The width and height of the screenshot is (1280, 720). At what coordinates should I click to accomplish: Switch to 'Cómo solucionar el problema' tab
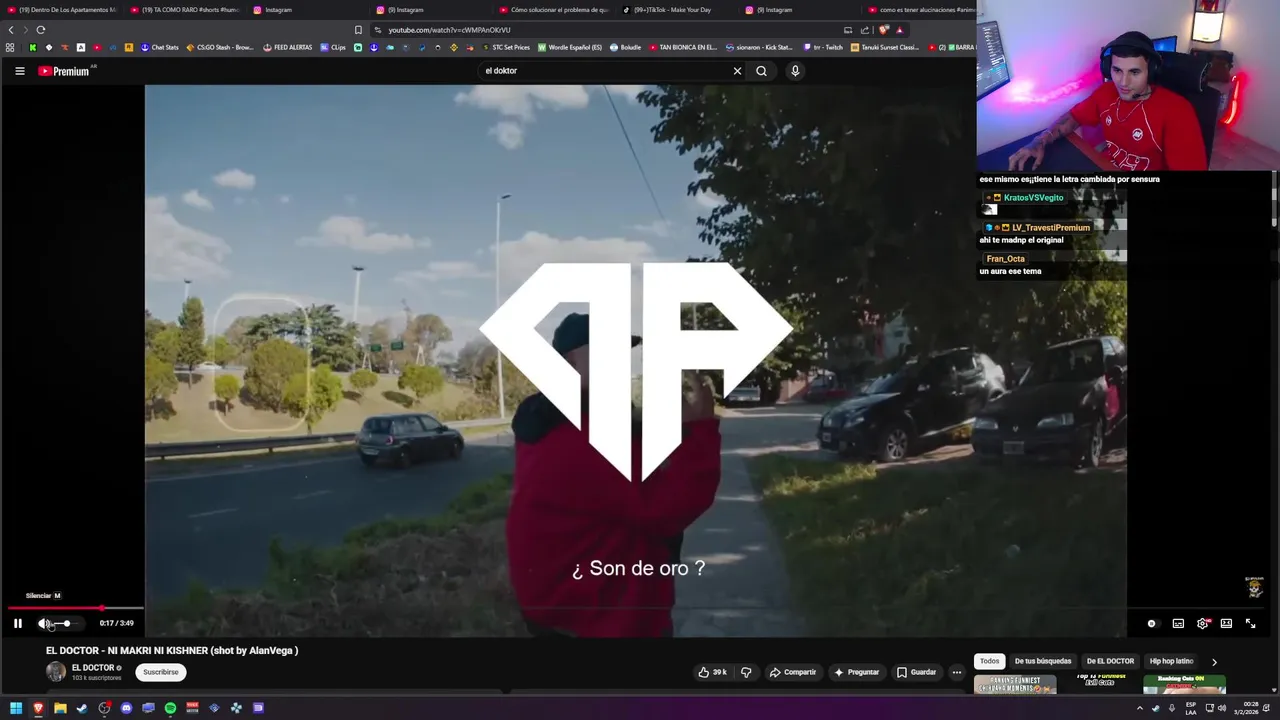click(x=554, y=10)
